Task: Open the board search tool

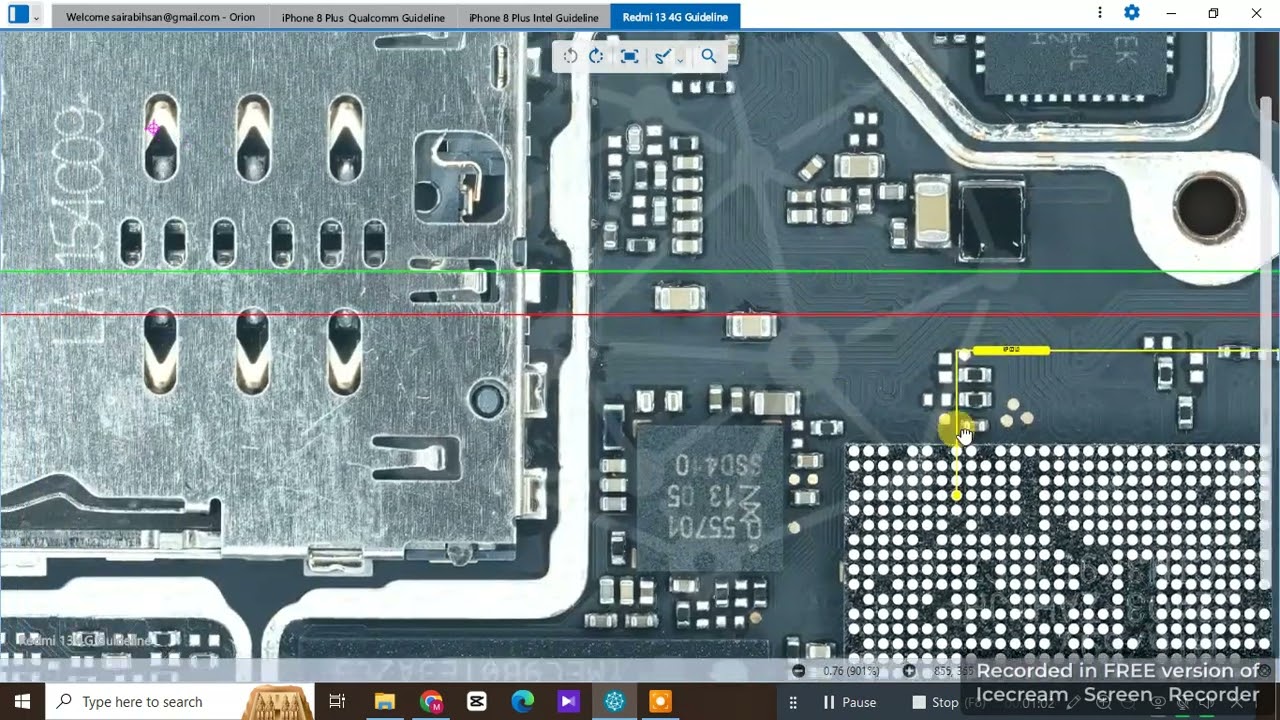Action: coord(709,56)
